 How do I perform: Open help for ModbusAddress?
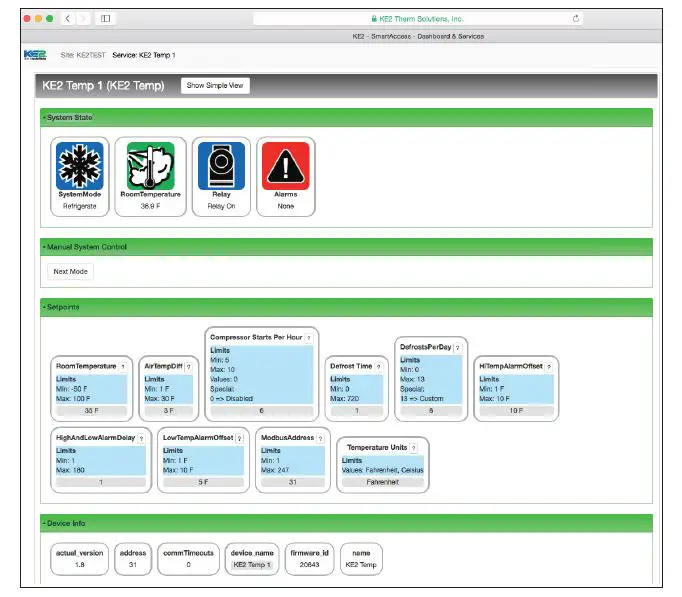click(x=320, y=439)
